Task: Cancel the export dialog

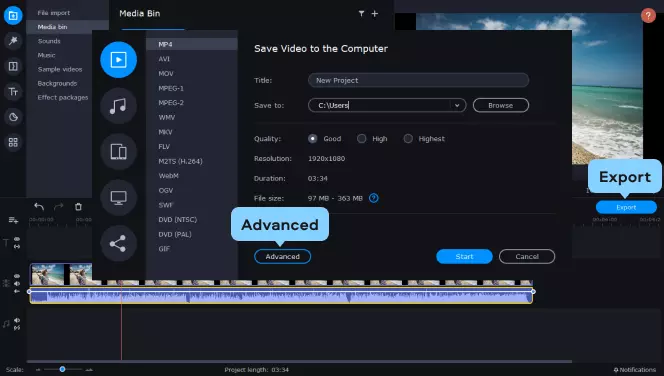Action: (x=527, y=256)
